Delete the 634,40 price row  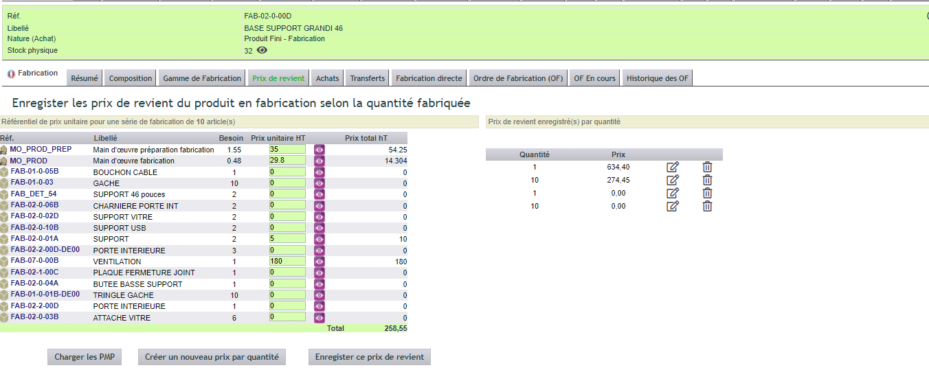[x=707, y=167]
